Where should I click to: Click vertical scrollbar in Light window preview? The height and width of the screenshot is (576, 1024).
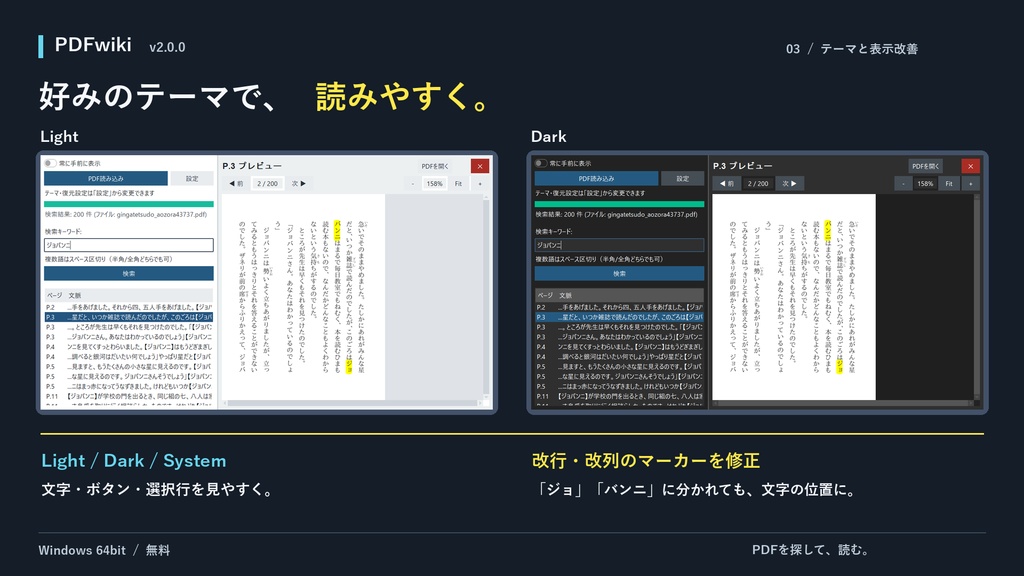click(486, 297)
